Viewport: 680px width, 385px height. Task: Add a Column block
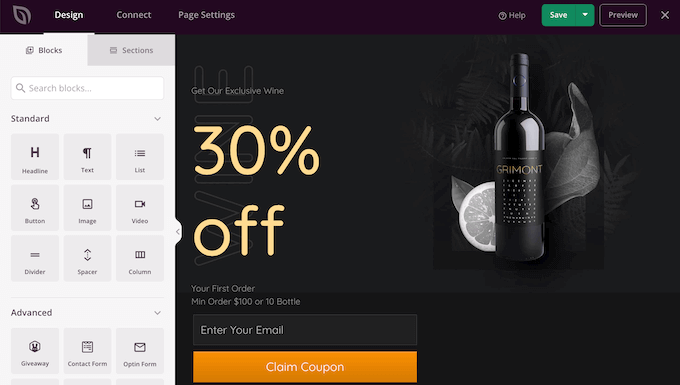pyautogui.click(x=140, y=258)
